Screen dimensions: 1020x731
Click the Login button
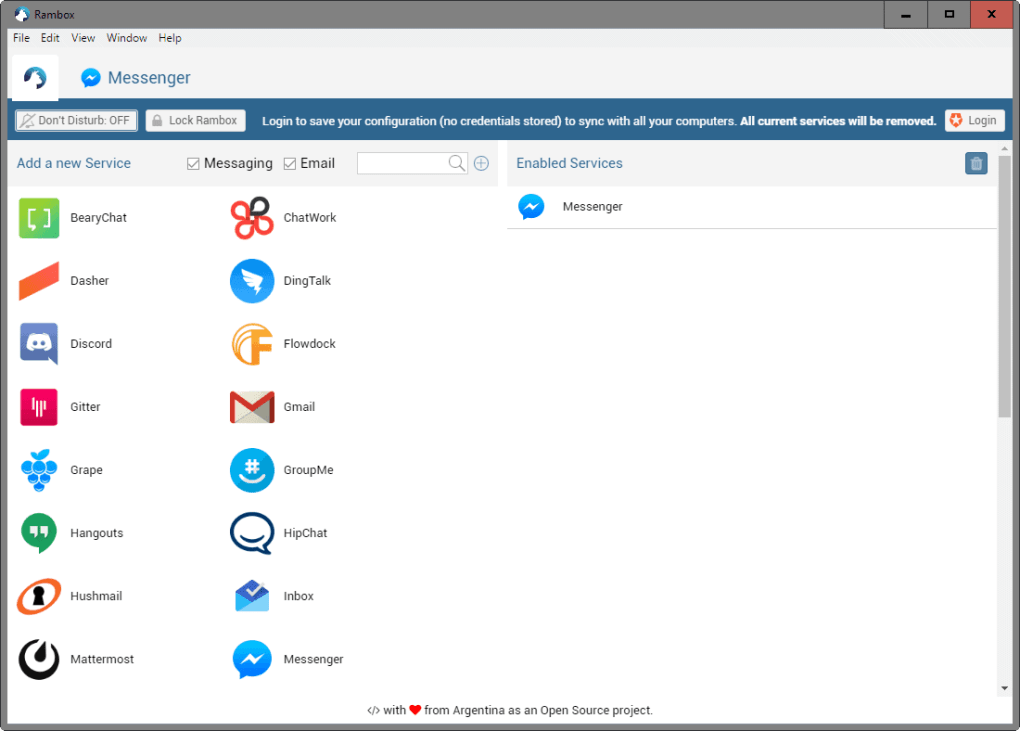[974, 120]
